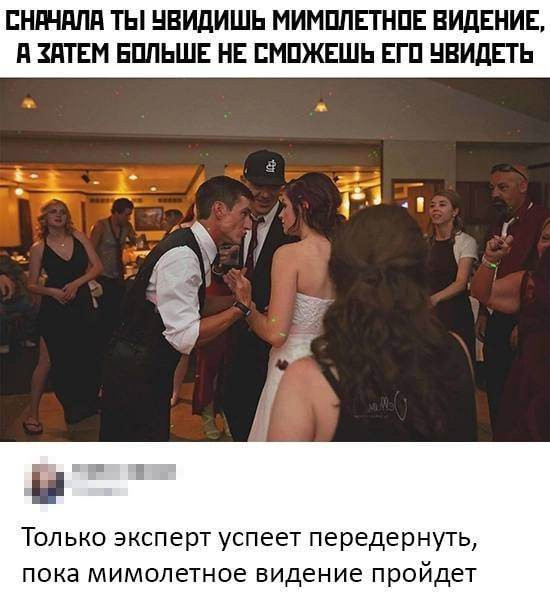The width and height of the screenshot is (550, 602).
Task: Click the right ceiling lamp in the photo
Action: (x=321, y=105)
